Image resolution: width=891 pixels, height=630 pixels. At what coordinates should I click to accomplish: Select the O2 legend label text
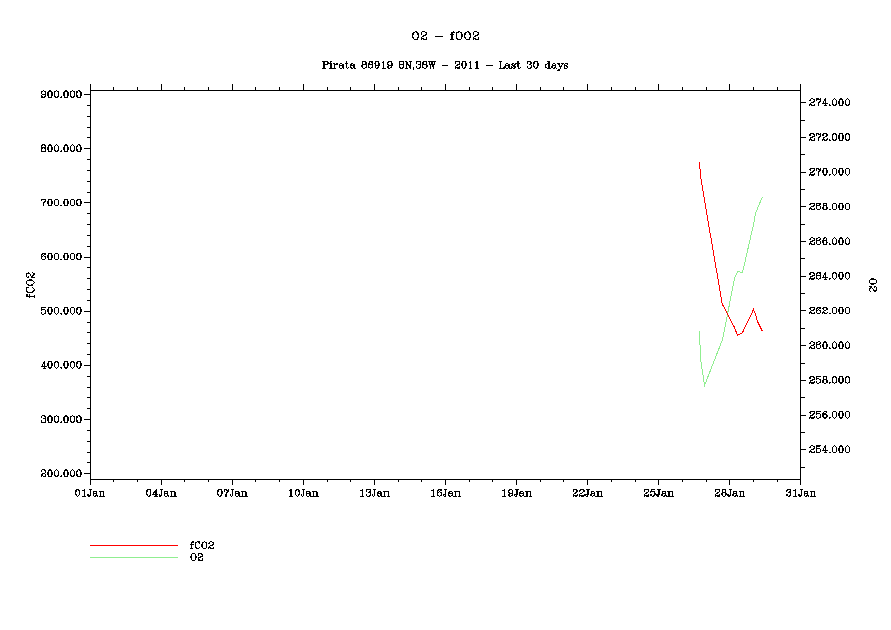click(197, 557)
